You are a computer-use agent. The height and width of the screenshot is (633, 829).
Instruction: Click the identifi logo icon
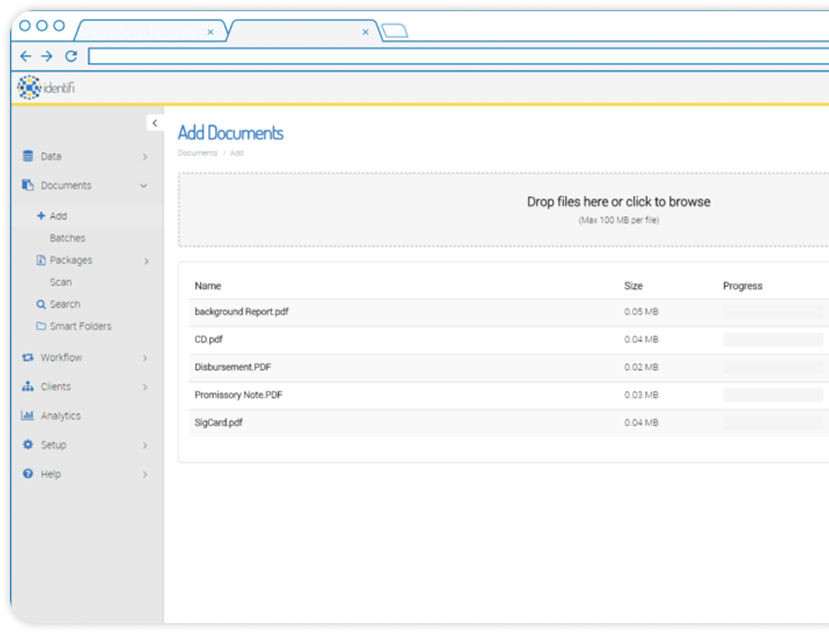point(29,88)
